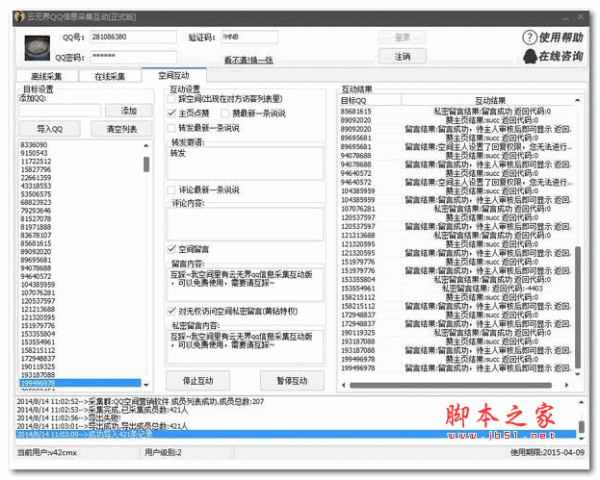Click the 评论内容 text area
The width and height of the screenshot is (600, 480).
(245, 225)
